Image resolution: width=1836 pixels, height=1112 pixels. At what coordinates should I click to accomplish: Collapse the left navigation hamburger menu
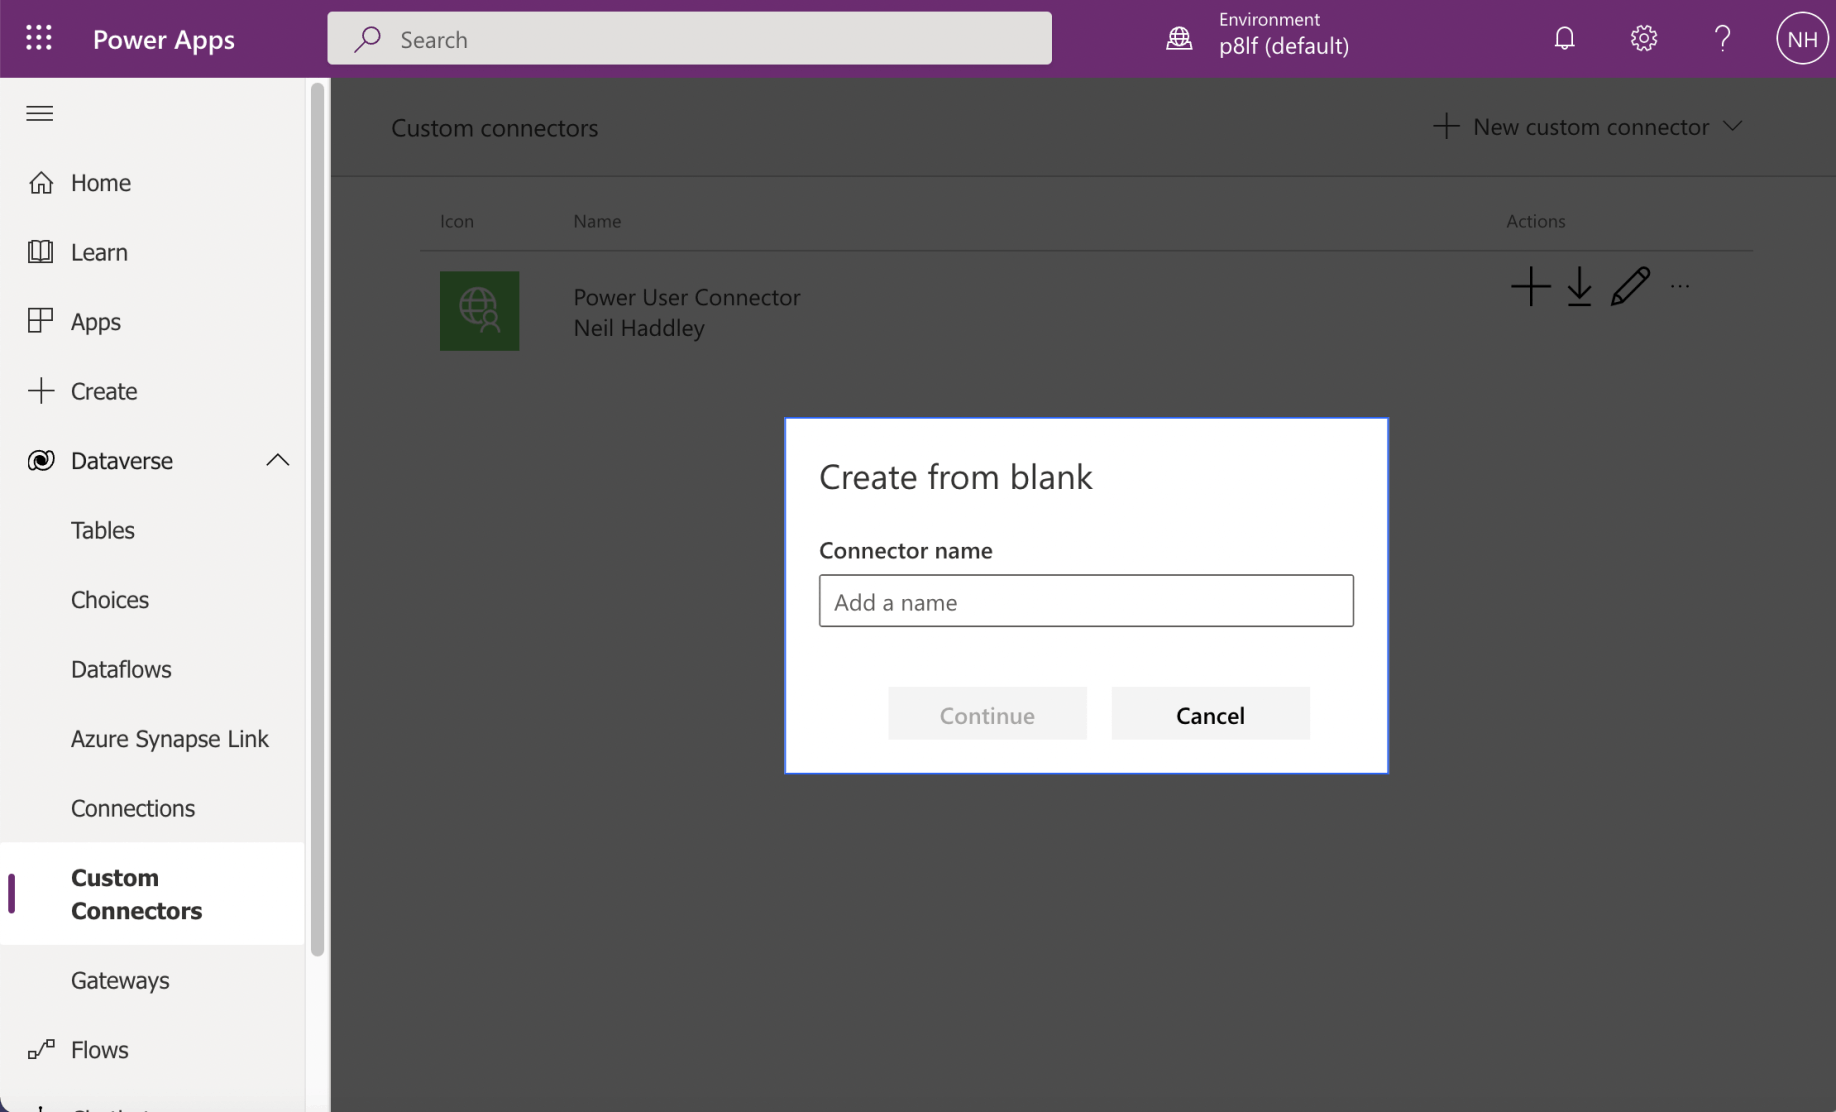point(40,113)
